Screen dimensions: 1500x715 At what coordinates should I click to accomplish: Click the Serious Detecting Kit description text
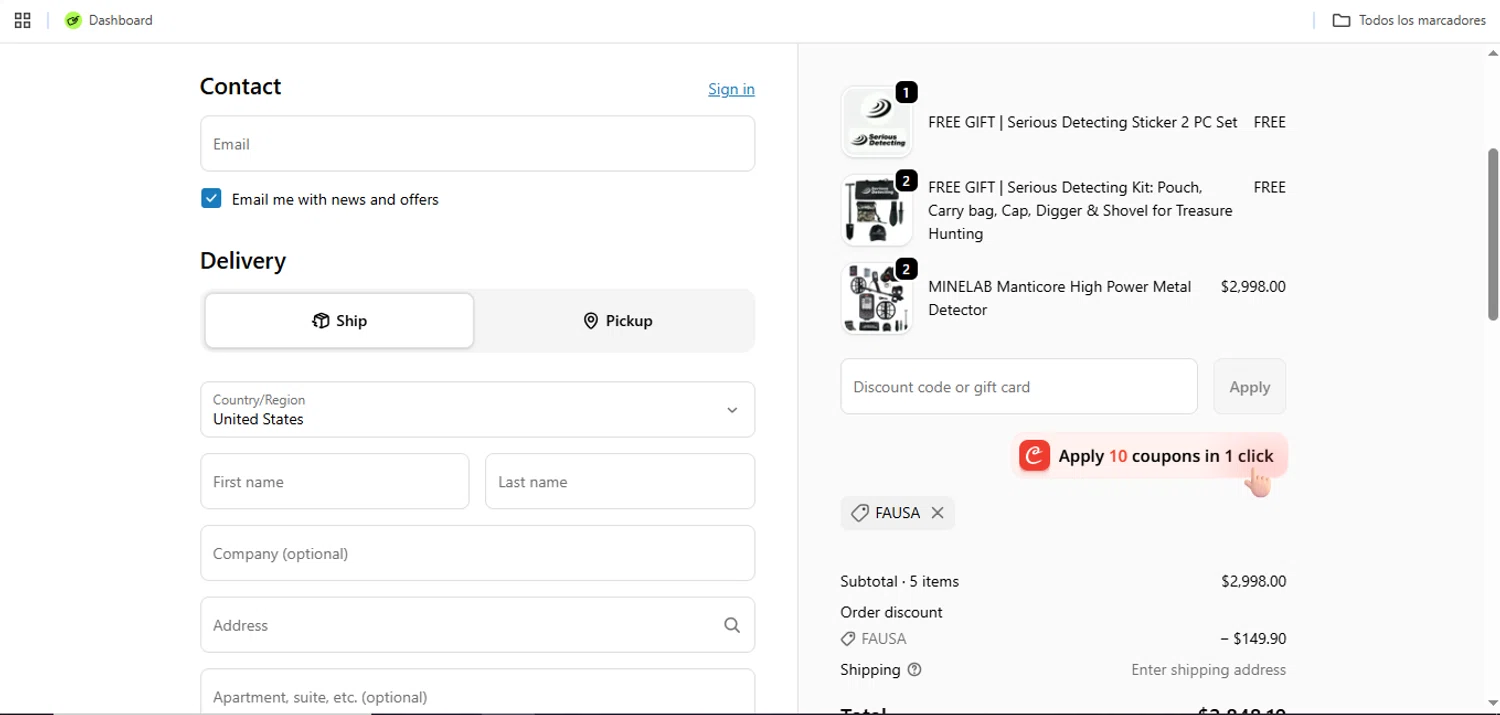(1080, 210)
